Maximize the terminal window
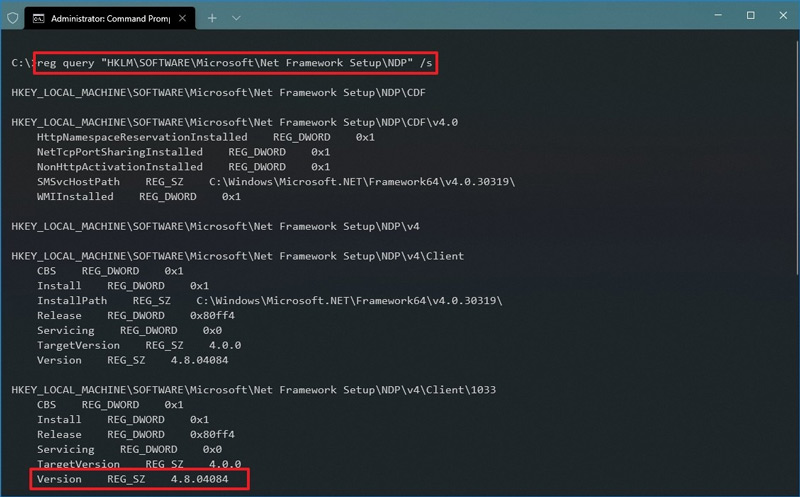Image resolution: width=800 pixels, height=497 pixels. pyautogui.click(x=751, y=15)
